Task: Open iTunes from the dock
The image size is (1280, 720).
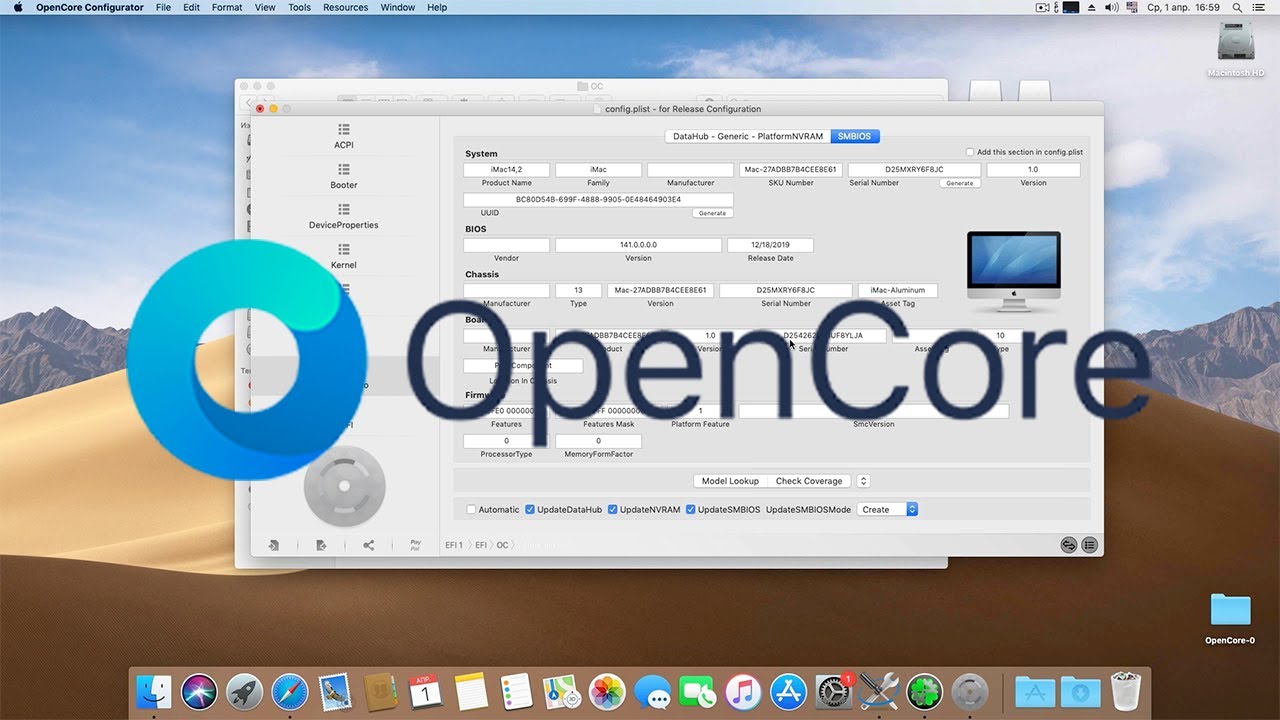Action: tap(742, 691)
